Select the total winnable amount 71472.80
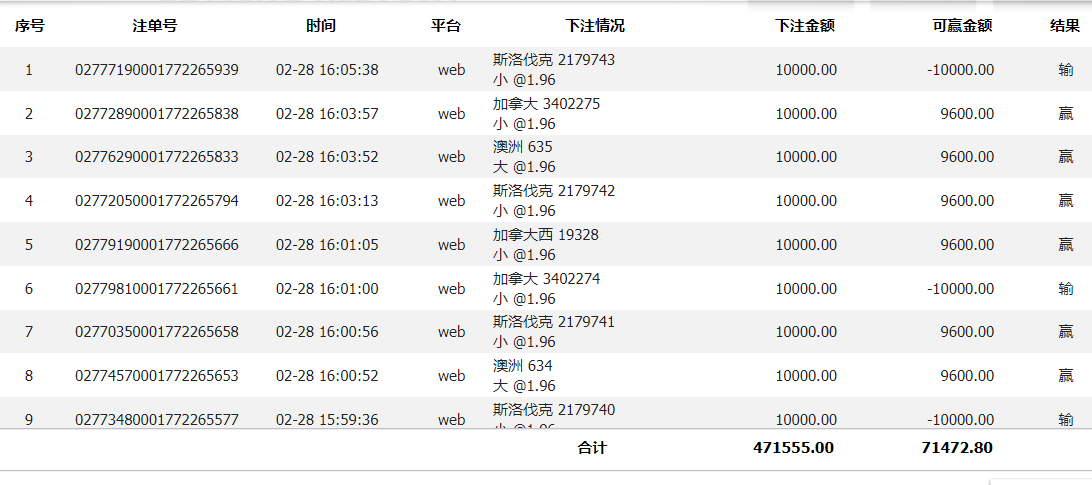The image size is (1092, 485). pos(956,448)
